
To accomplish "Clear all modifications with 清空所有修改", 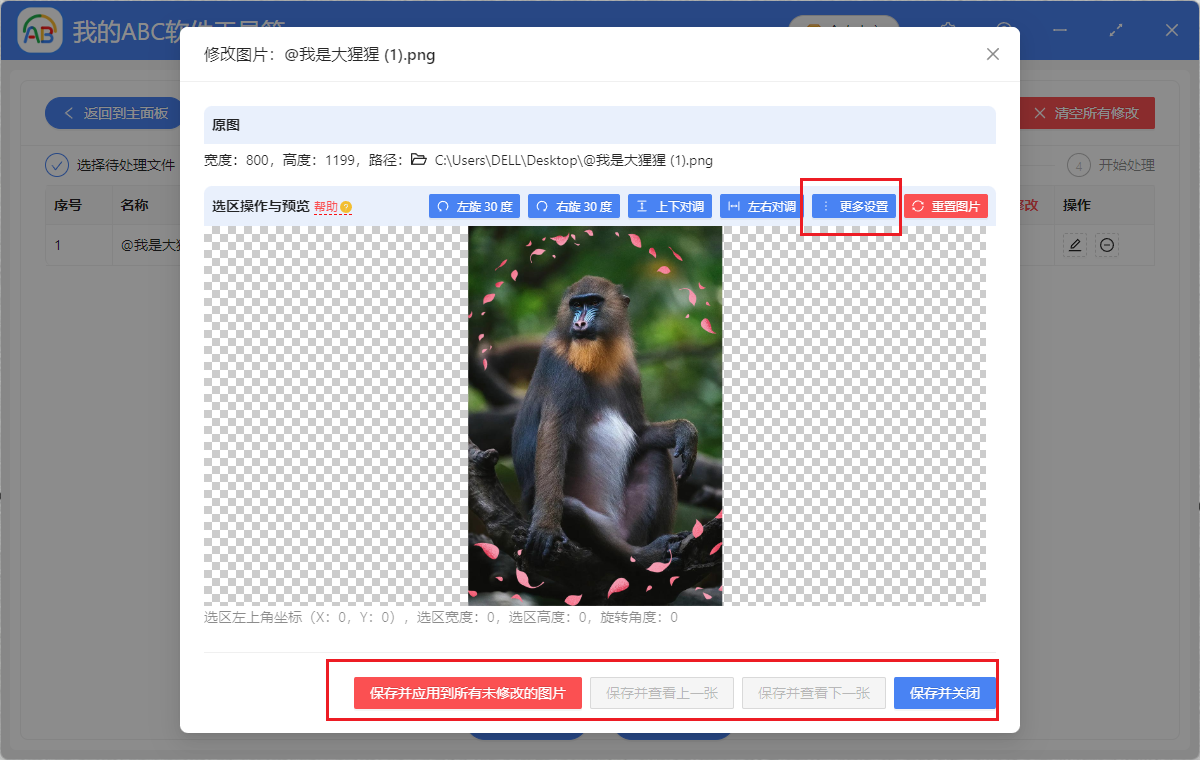I will [1087, 113].
